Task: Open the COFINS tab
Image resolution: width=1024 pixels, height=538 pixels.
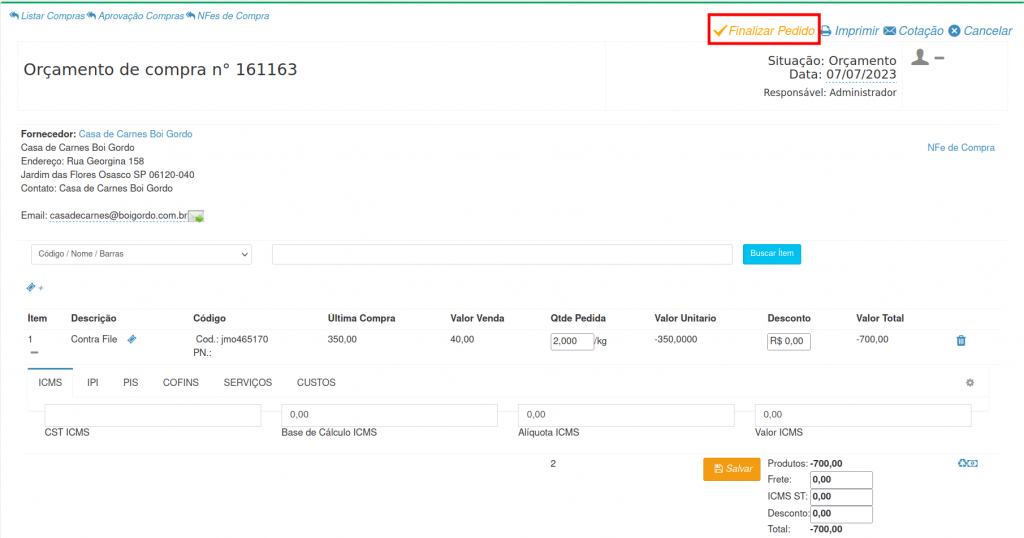Action: (180, 383)
